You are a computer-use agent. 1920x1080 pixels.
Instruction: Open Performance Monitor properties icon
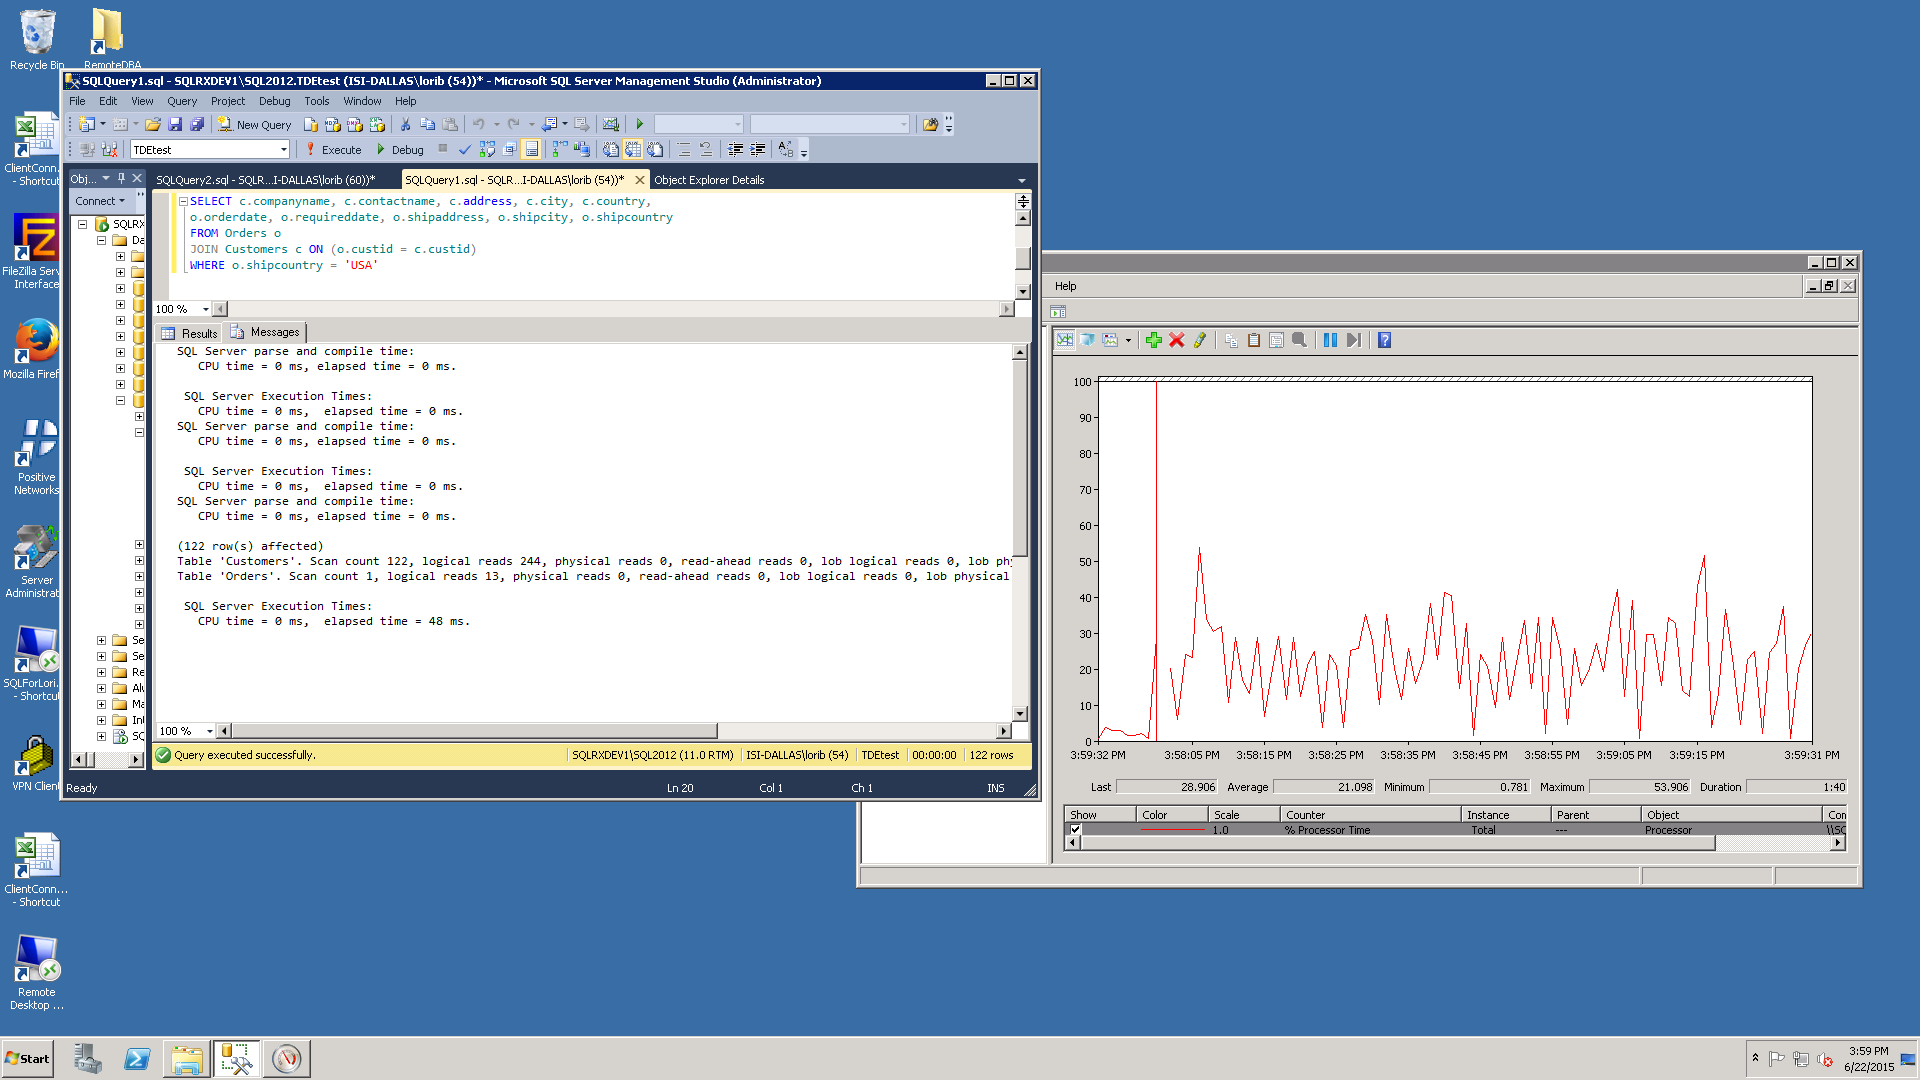click(x=1276, y=340)
